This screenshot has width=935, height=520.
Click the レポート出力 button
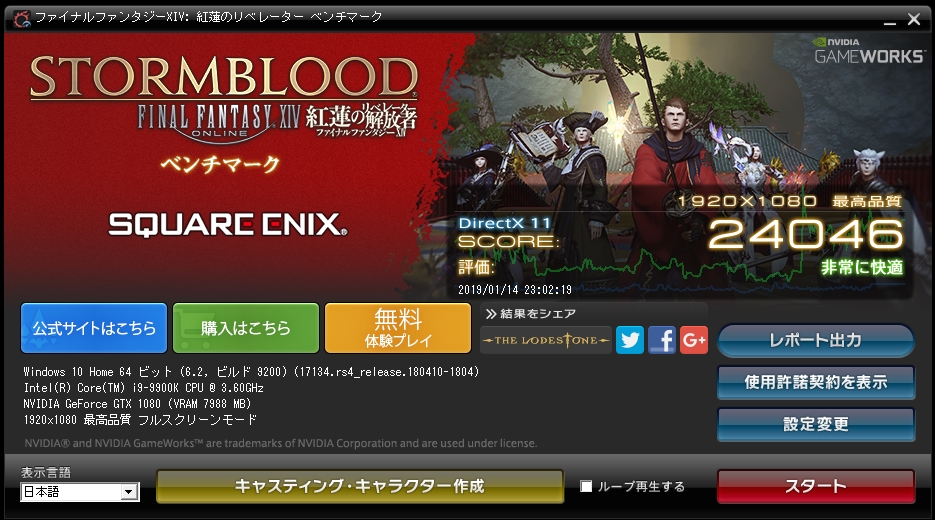click(815, 341)
